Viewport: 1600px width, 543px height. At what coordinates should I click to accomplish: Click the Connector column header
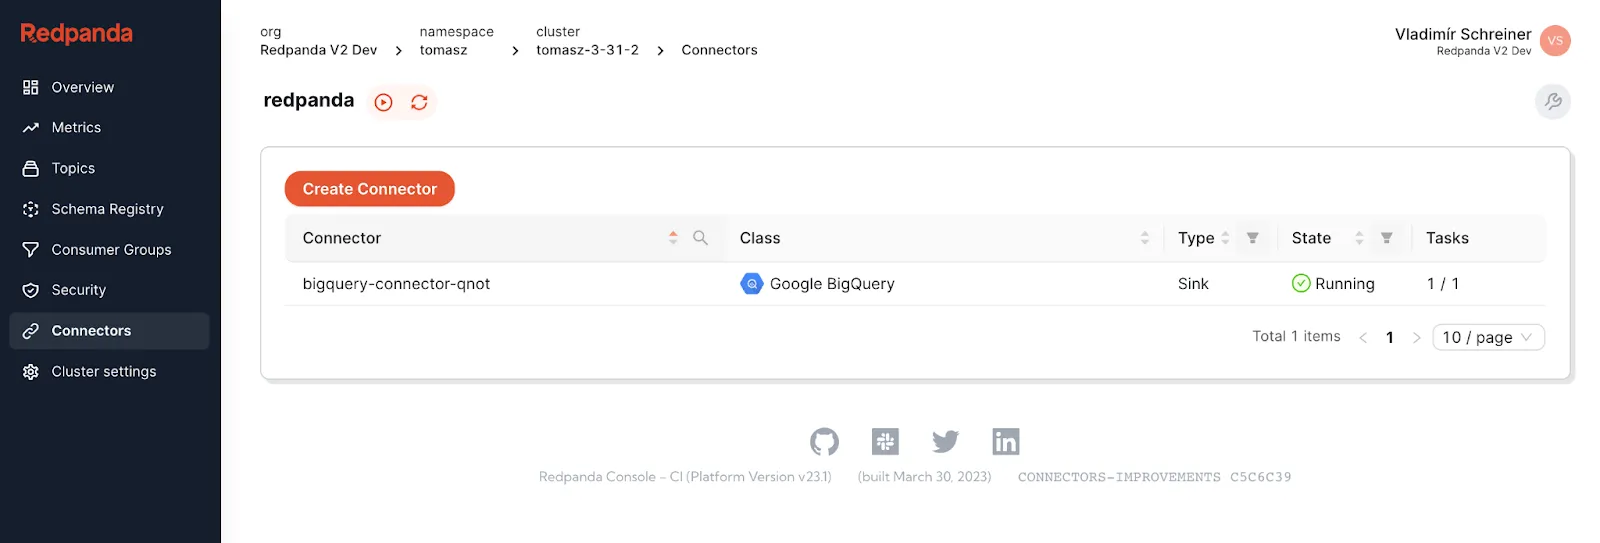tap(342, 238)
